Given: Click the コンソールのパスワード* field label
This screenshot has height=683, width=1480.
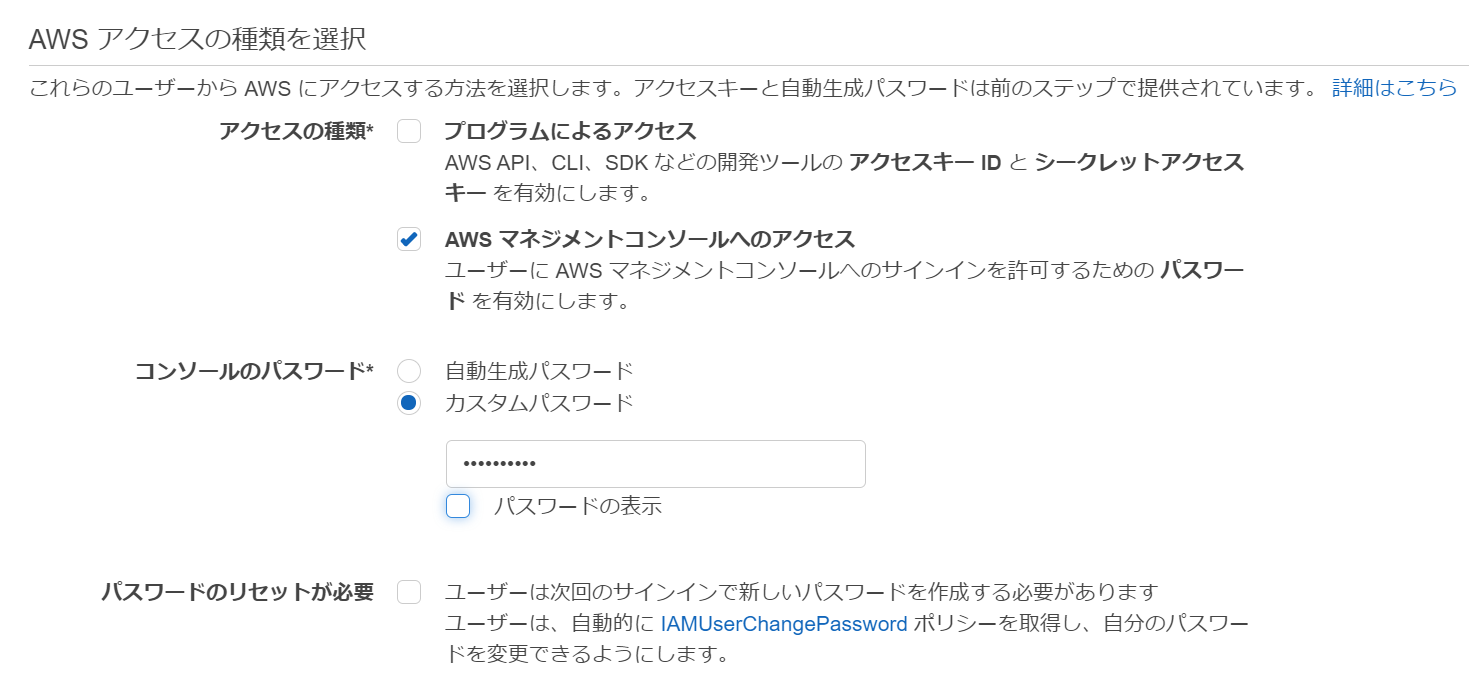Looking at the screenshot, I should [x=254, y=371].
